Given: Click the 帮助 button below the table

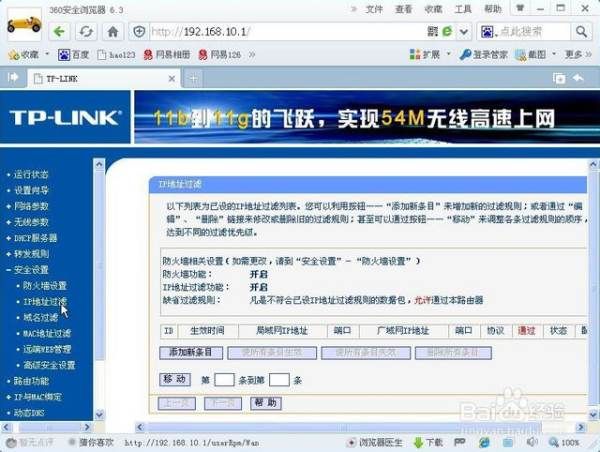Looking at the screenshot, I should [x=266, y=403].
